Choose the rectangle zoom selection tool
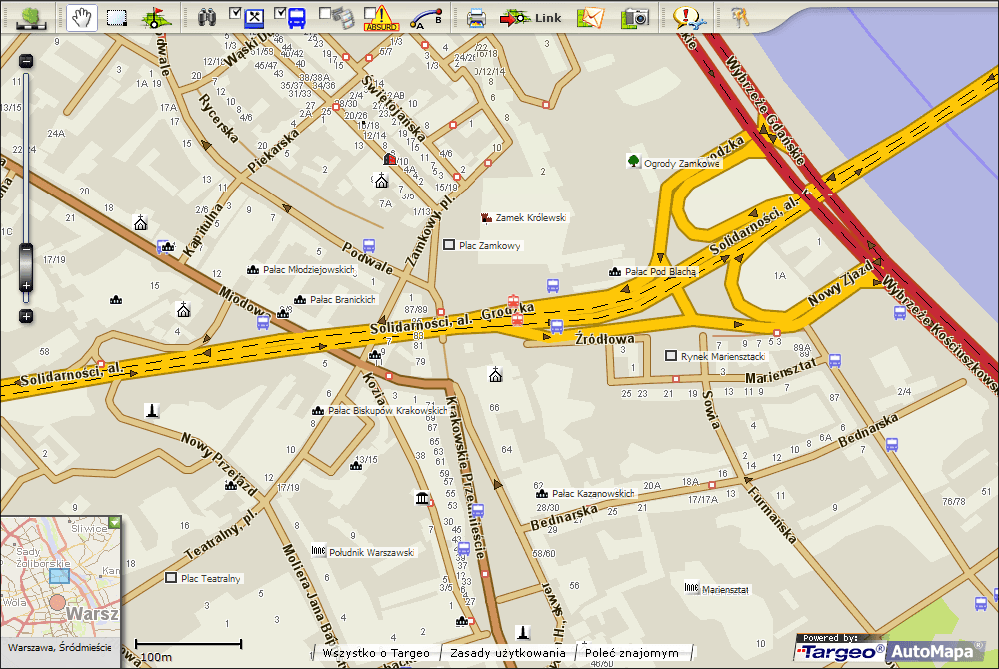 118,17
